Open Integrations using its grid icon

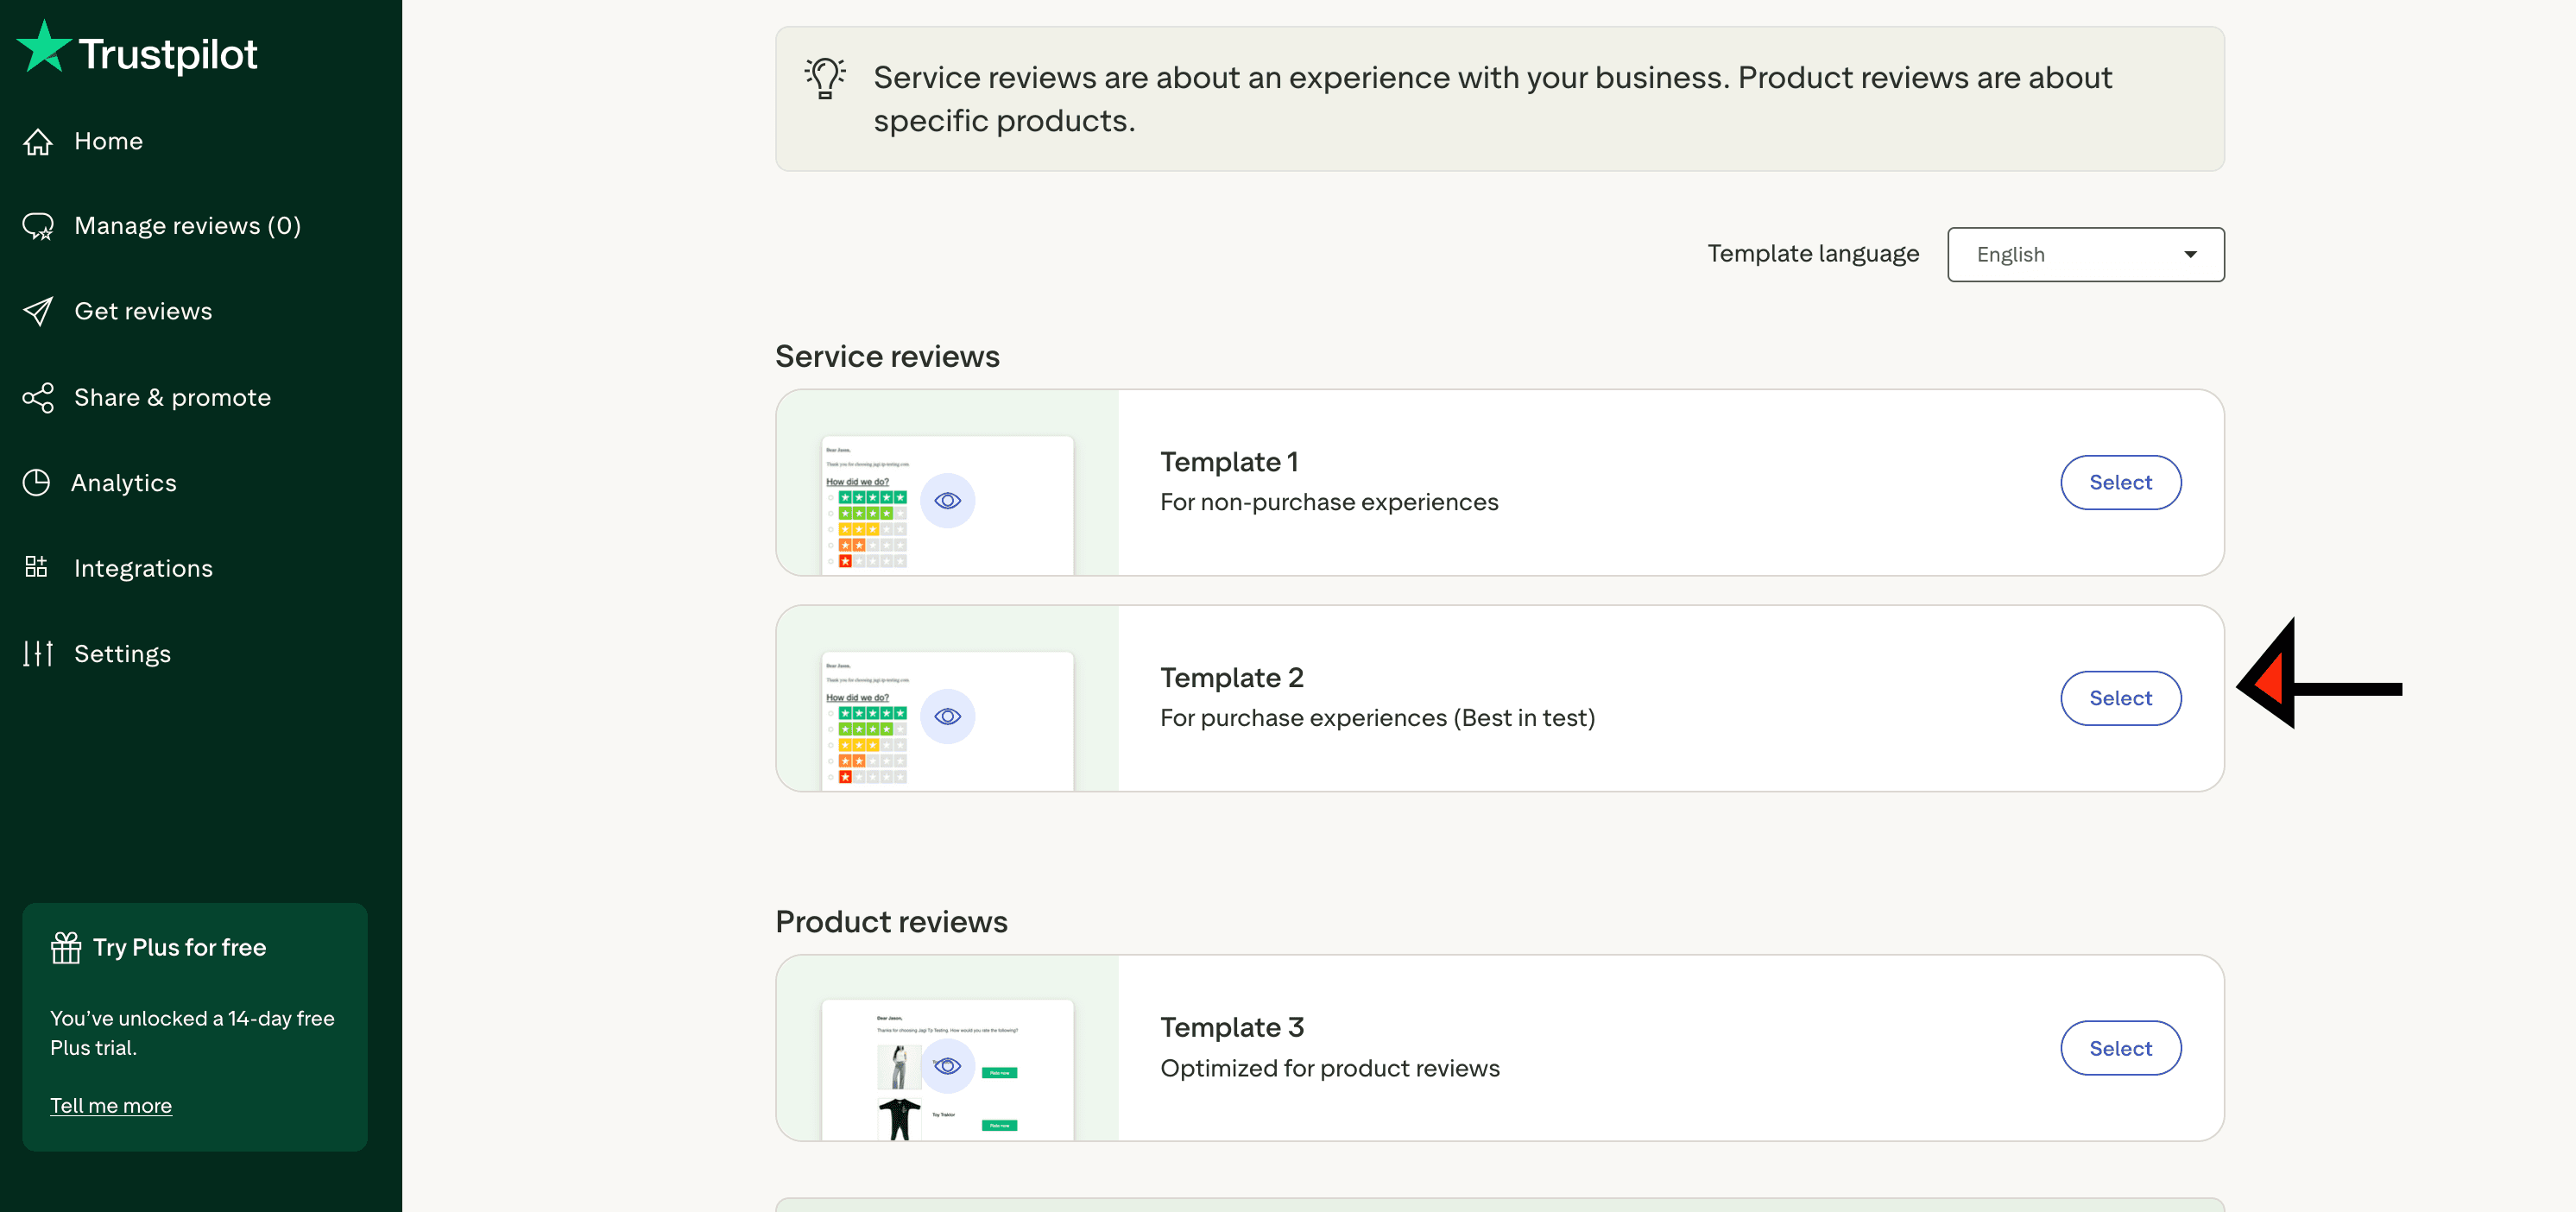pos(36,567)
